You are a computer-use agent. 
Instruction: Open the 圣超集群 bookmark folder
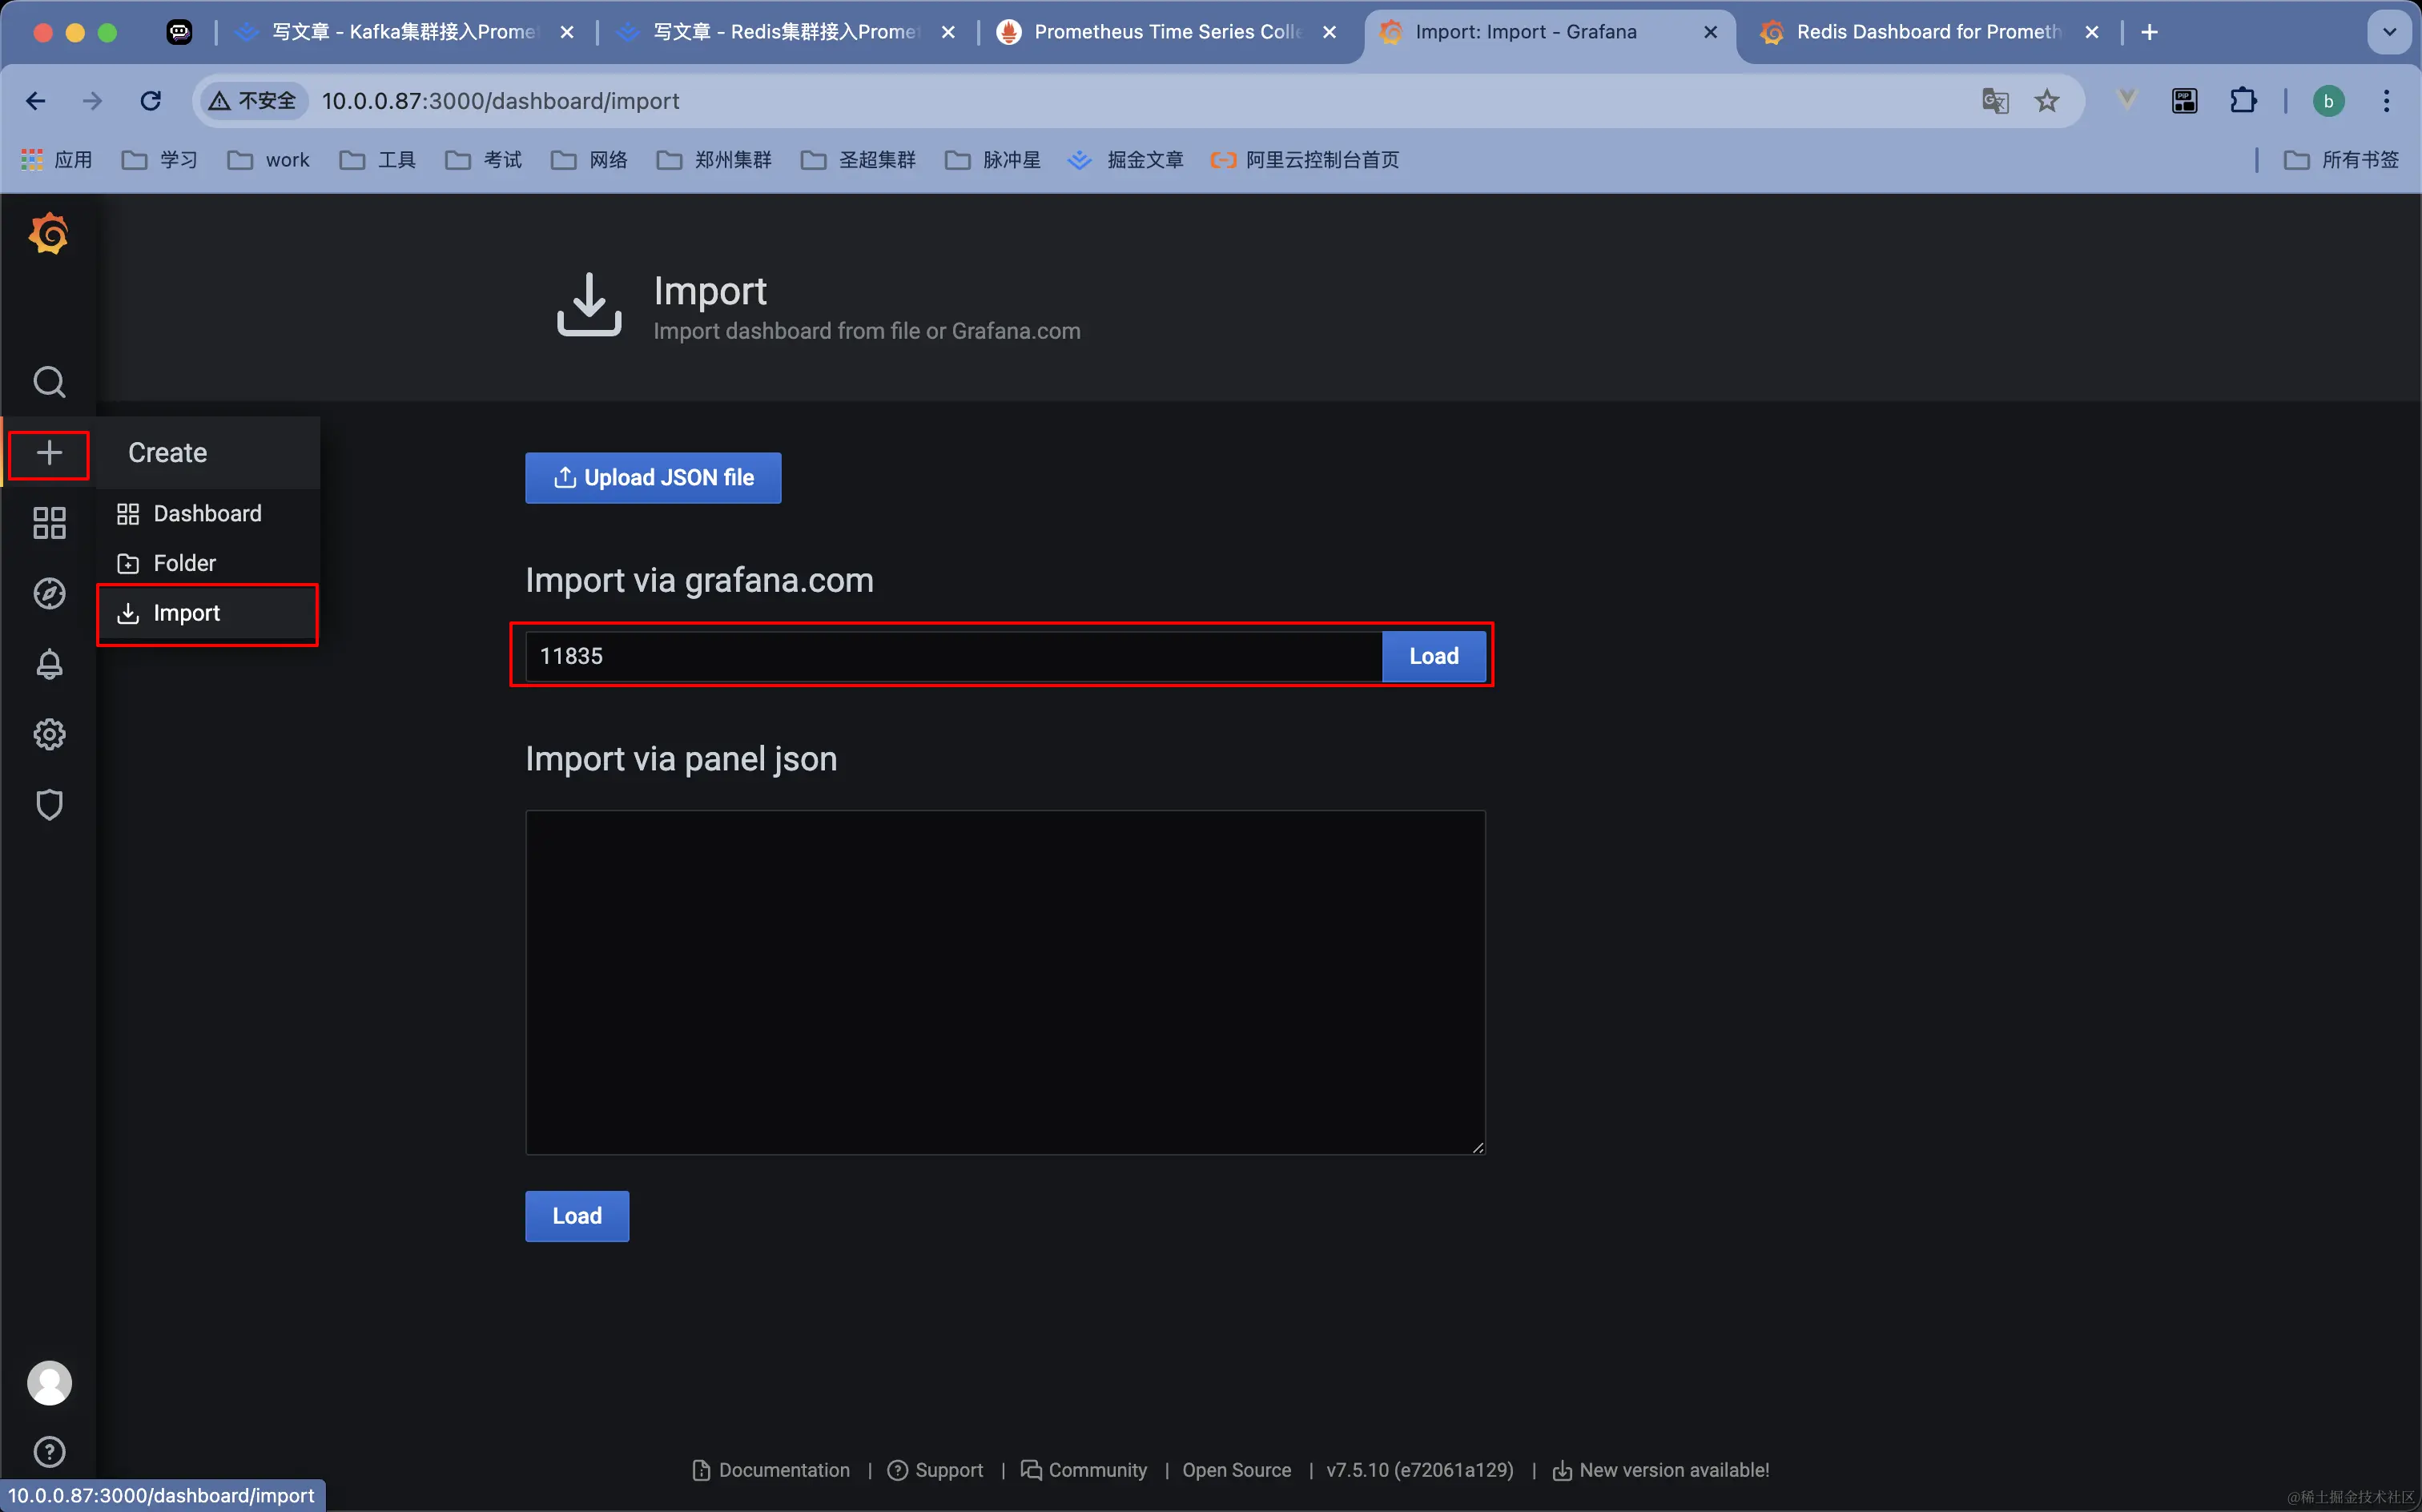(x=859, y=160)
